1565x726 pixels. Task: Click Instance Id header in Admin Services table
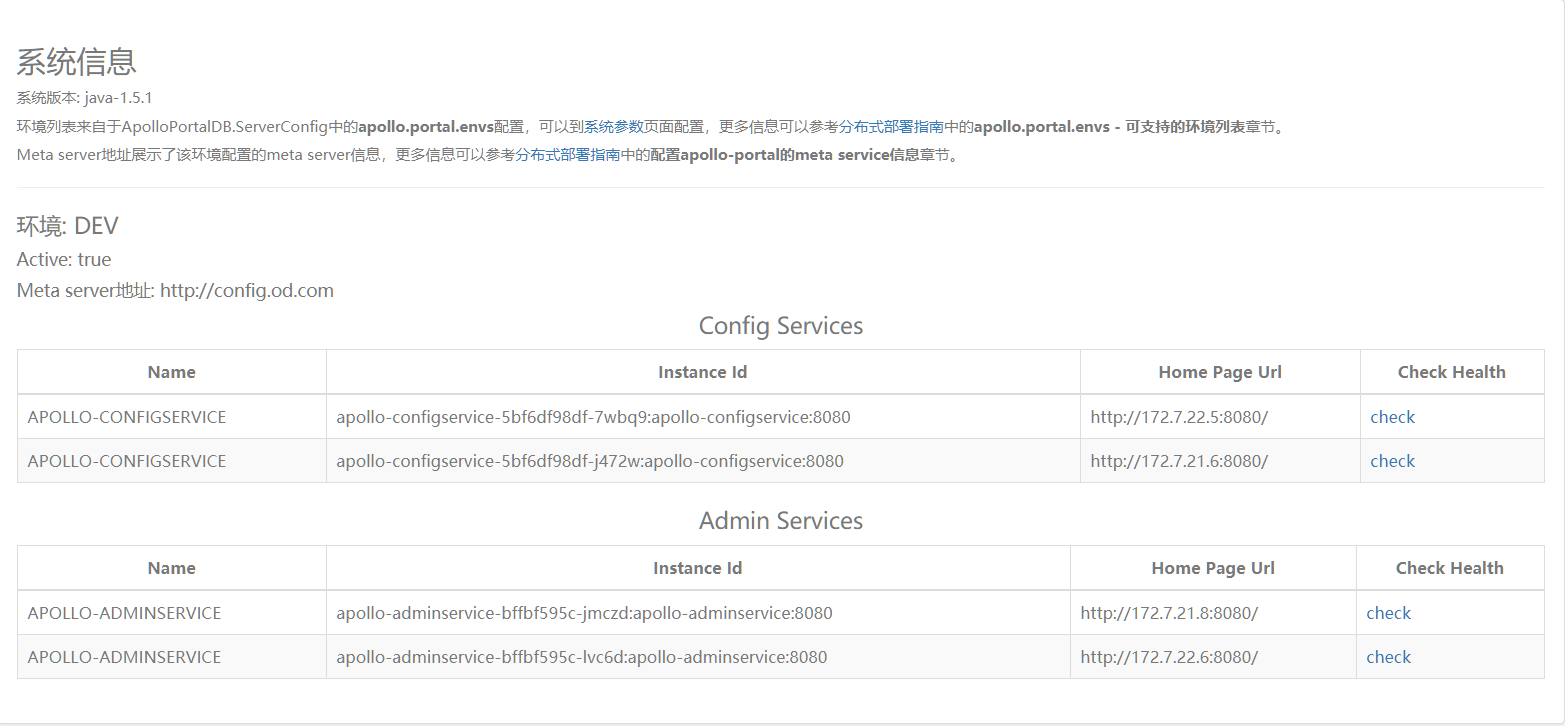click(x=698, y=568)
